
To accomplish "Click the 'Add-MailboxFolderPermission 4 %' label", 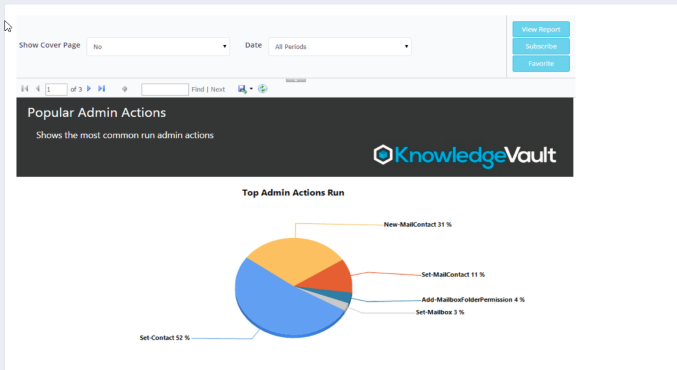I will tap(473, 300).
